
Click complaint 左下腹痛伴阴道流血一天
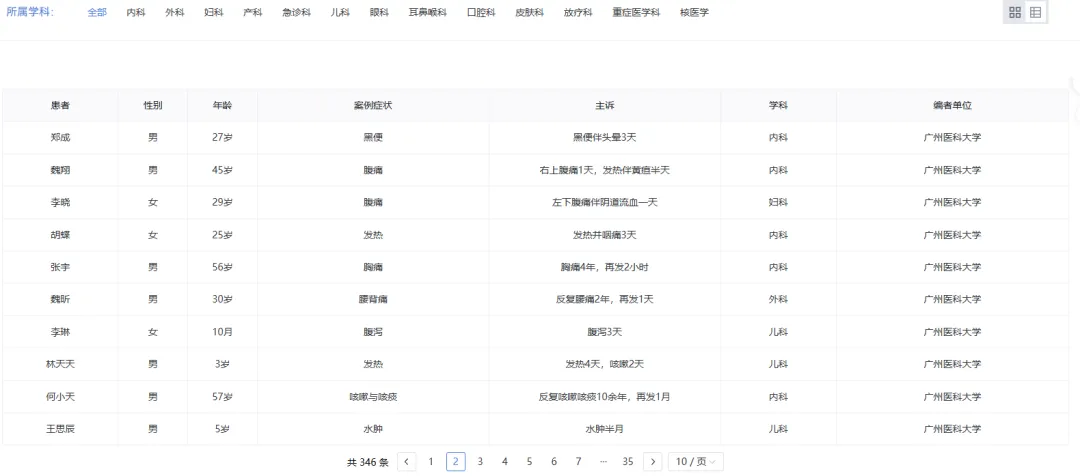point(605,203)
